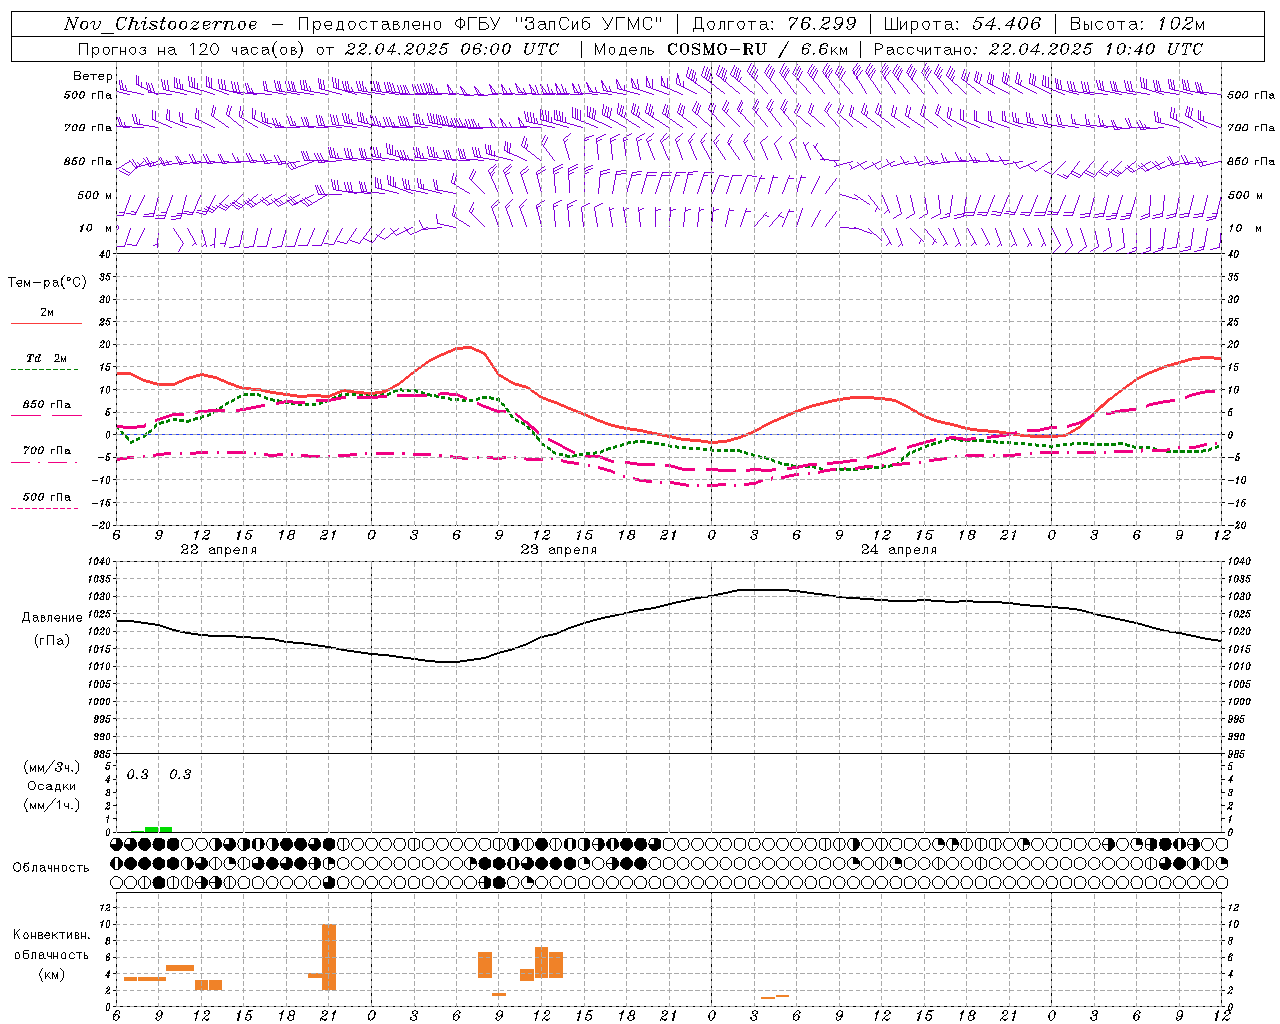
Task: Click the second 0.3 precipitation value
Action: pos(180,775)
